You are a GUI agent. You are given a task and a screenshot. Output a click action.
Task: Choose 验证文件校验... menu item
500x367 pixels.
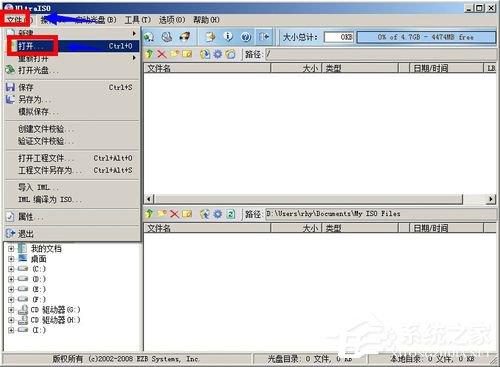point(72,141)
